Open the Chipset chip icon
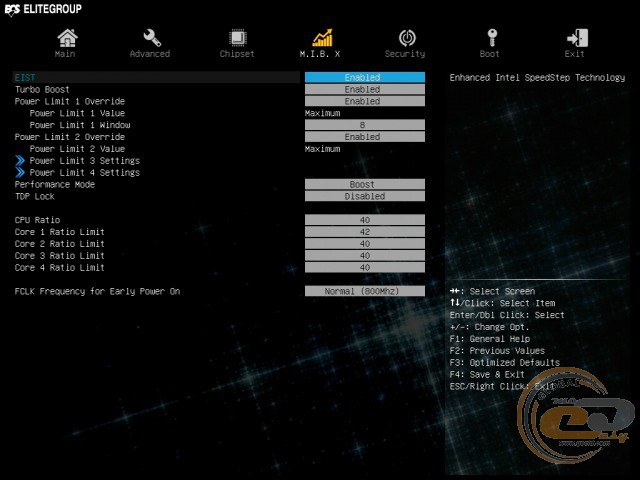This screenshot has height=480, width=640. pos(237,38)
